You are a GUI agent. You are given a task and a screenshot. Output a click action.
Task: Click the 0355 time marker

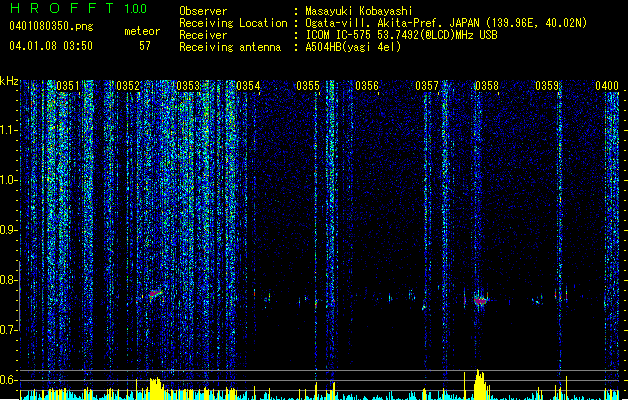point(308,86)
